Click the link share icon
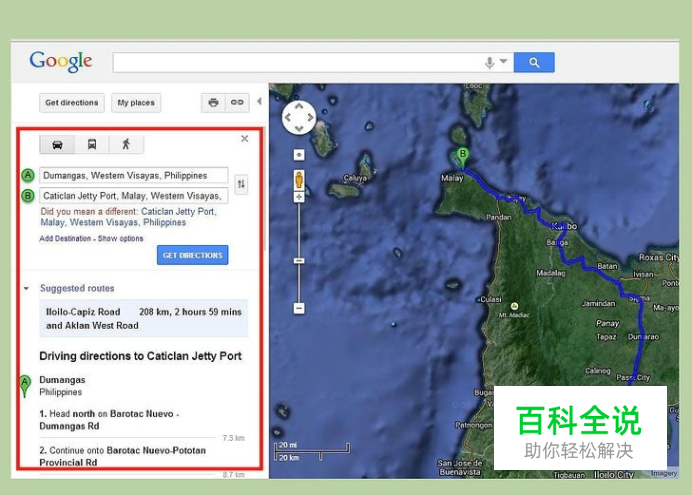692x495 pixels. pyautogui.click(x=237, y=103)
